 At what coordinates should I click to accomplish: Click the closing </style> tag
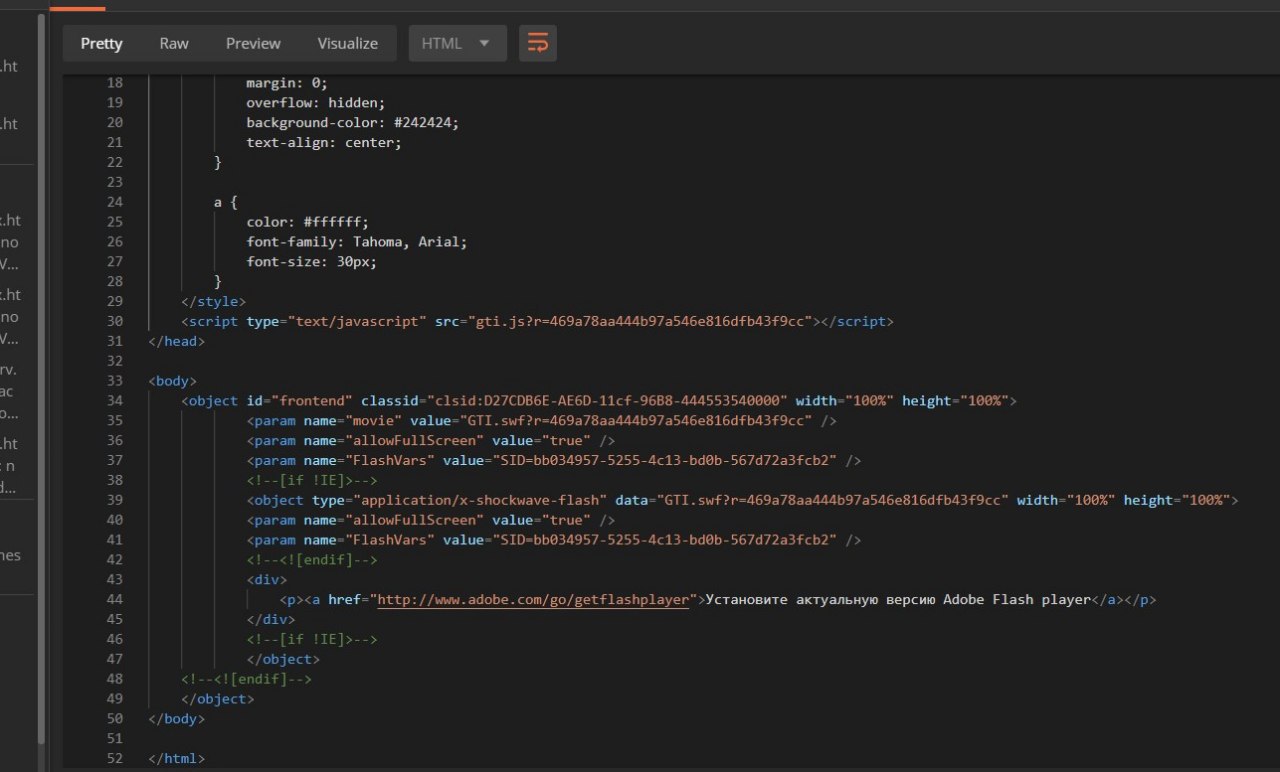click(213, 301)
